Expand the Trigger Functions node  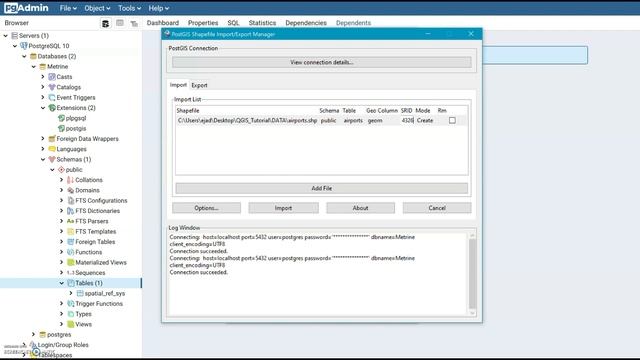tap(62, 304)
